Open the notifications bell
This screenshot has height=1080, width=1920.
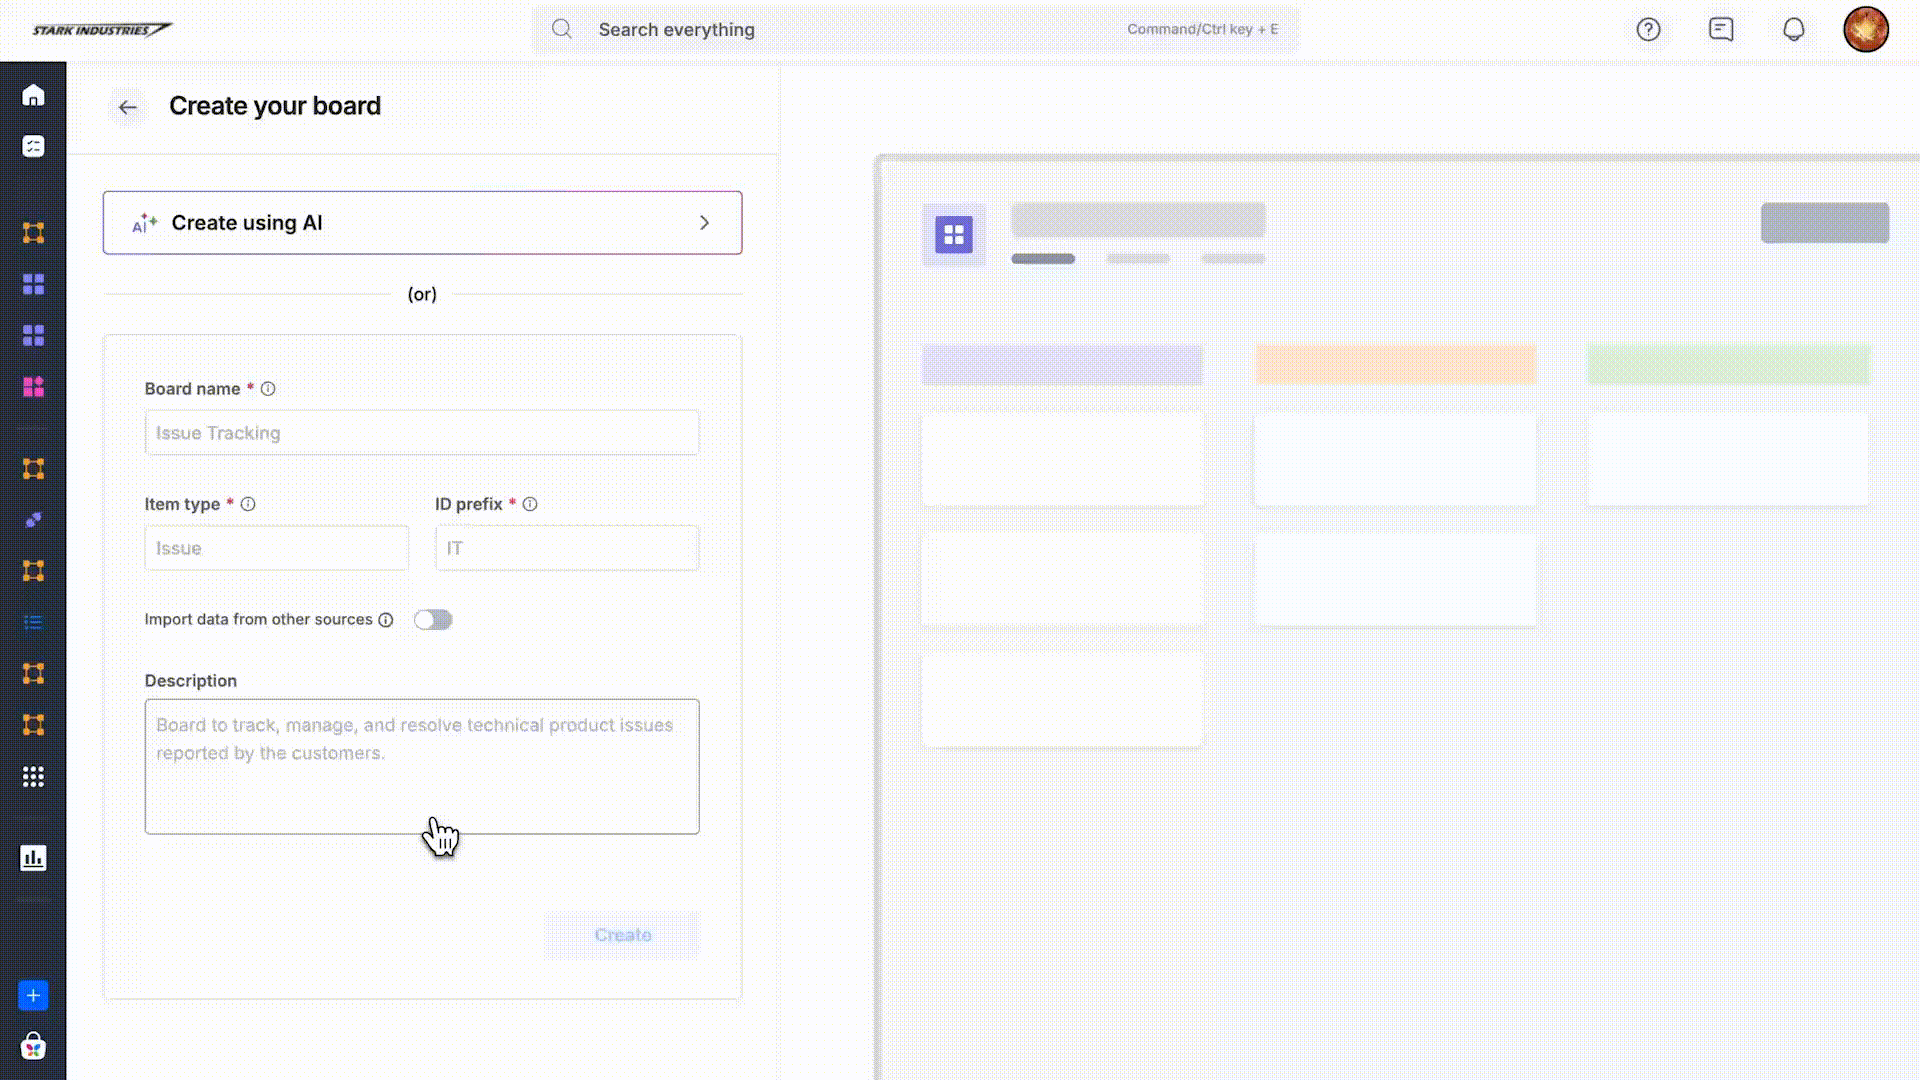1794,30
